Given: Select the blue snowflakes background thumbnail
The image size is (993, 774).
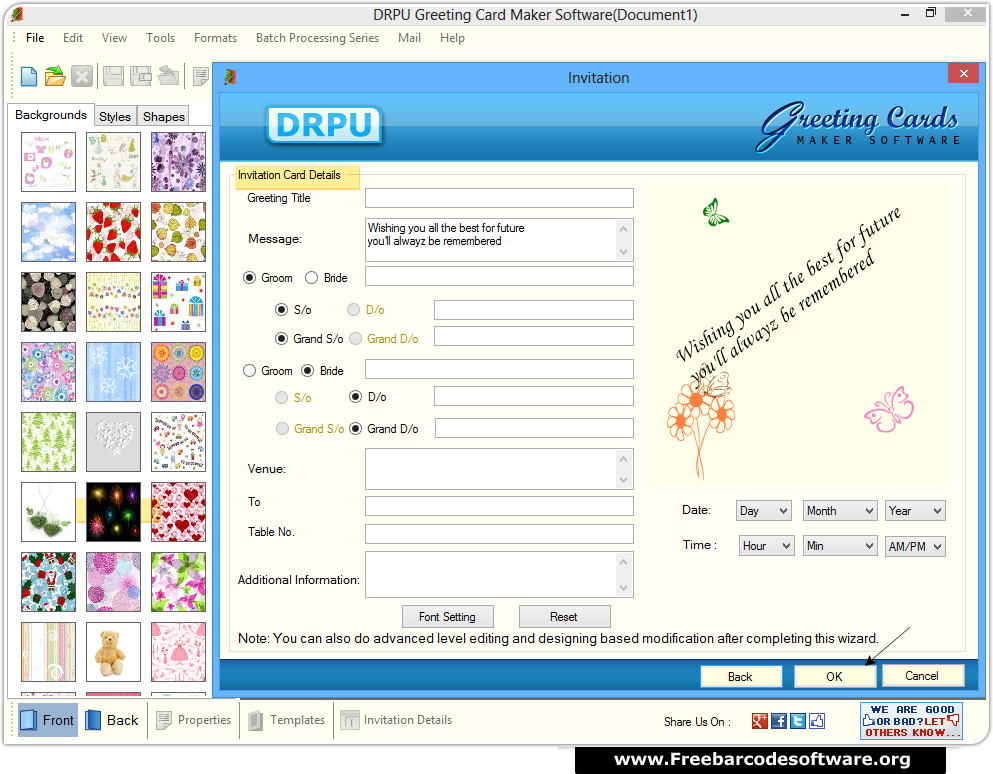Looking at the screenshot, I should tap(113, 372).
